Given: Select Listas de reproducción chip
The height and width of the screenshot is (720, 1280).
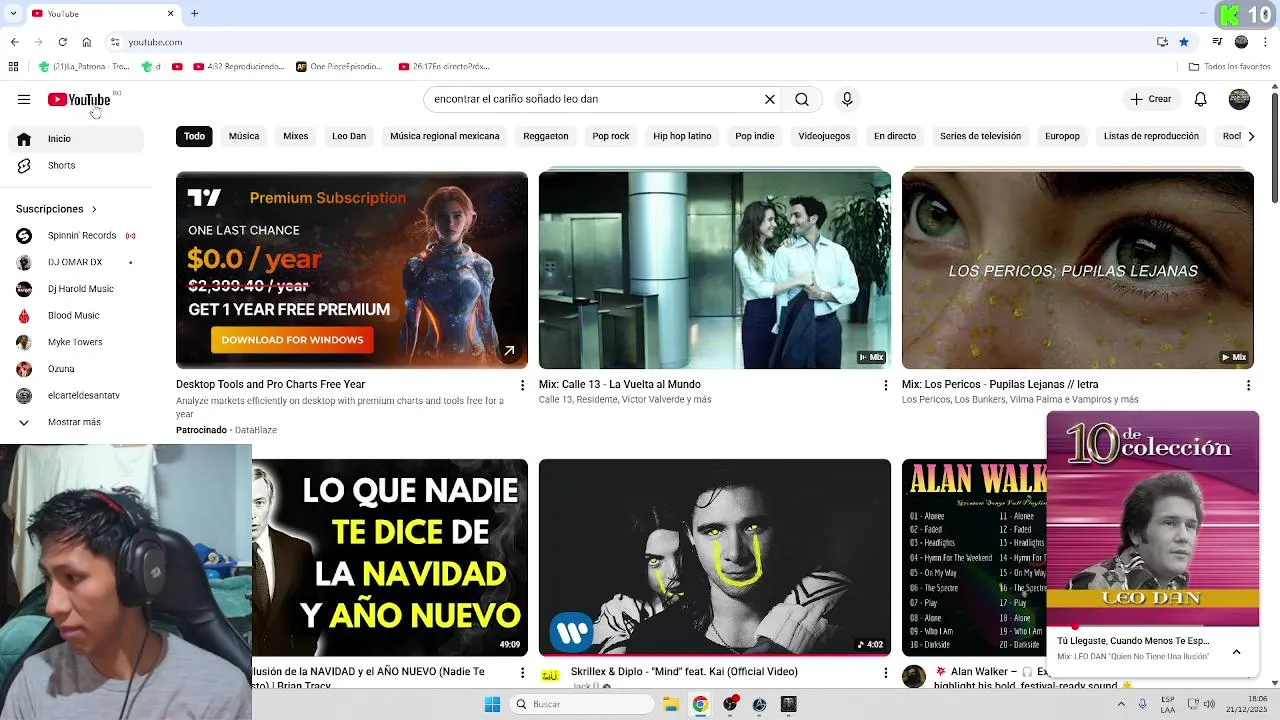Looking at the screenshot, I should click(x=1151, y=136).
